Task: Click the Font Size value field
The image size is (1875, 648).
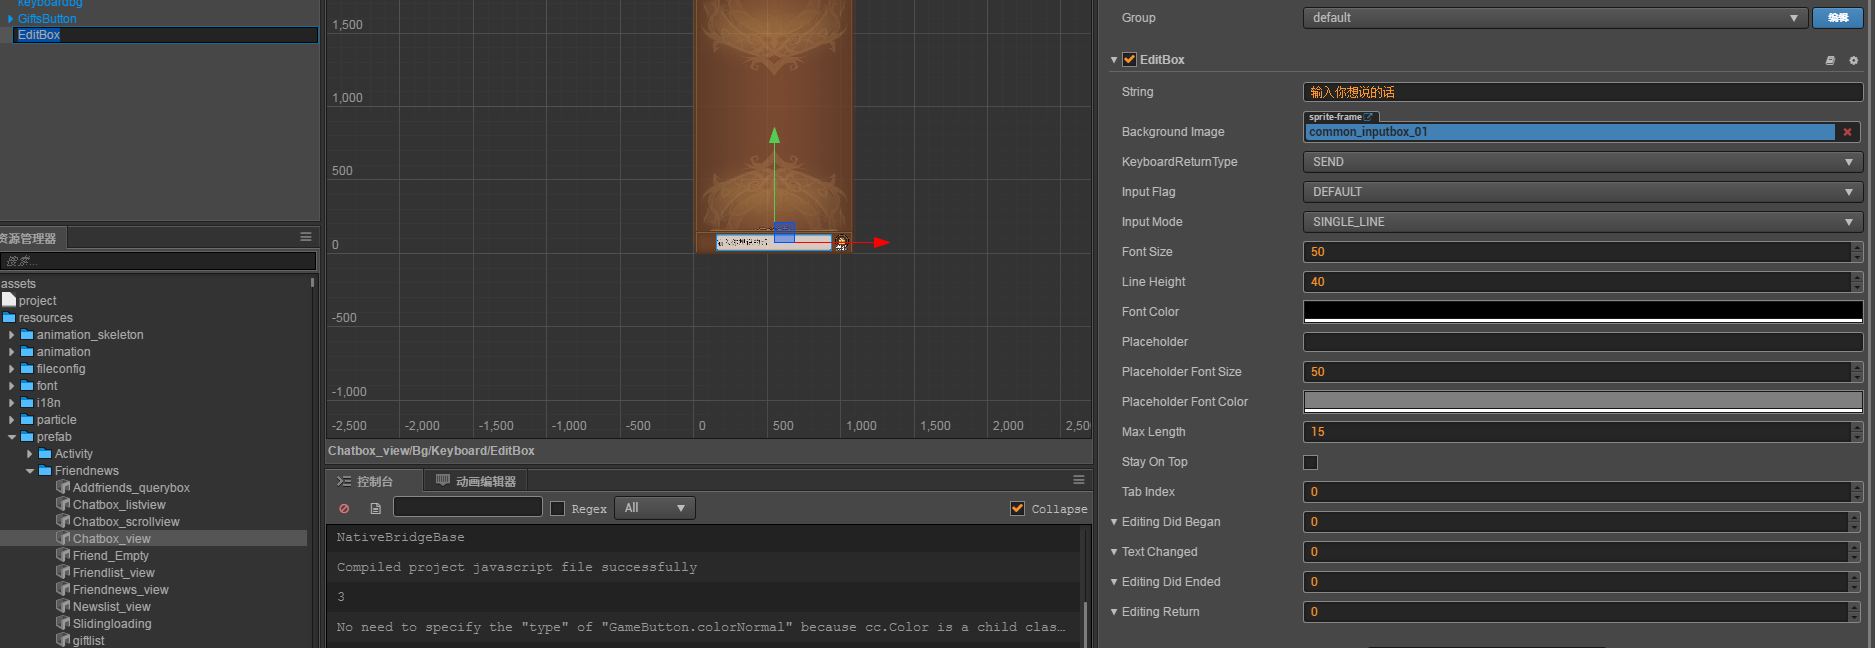Action: (1576, 252)
